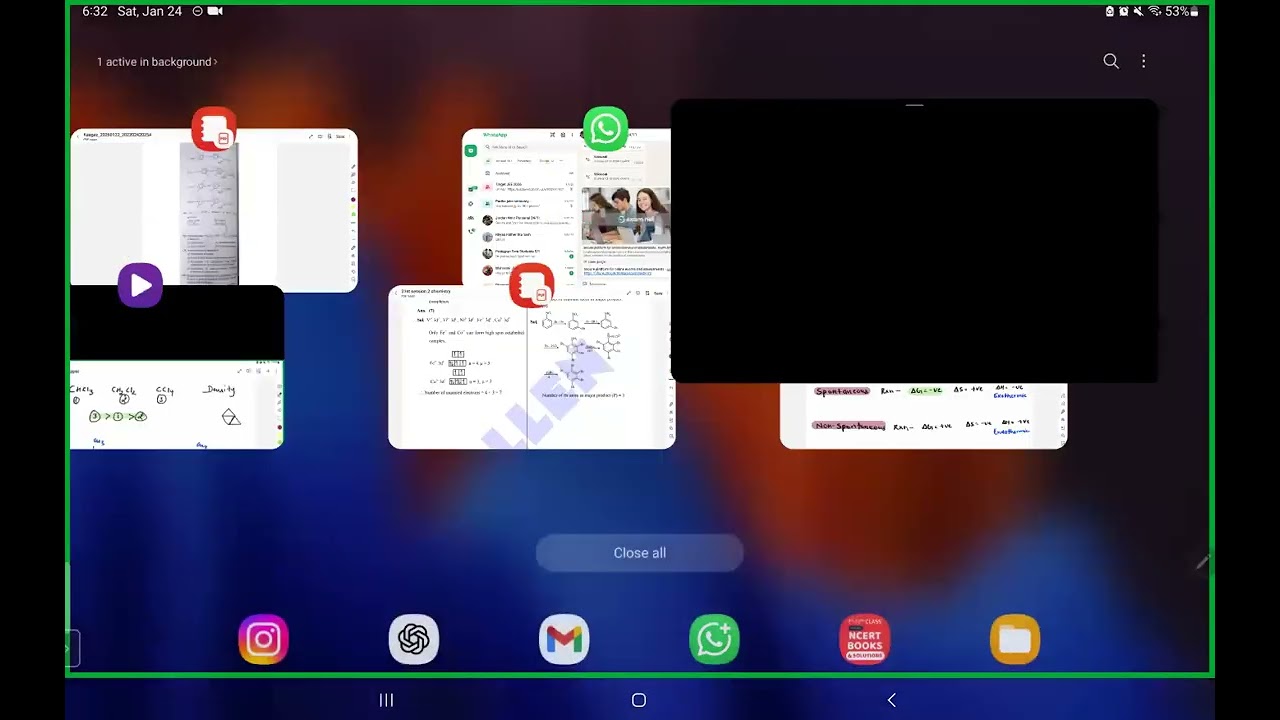Open Gmail from the dock
Image resolution: width=1280 pixels, height=720 pixels.
click(564, 640)
